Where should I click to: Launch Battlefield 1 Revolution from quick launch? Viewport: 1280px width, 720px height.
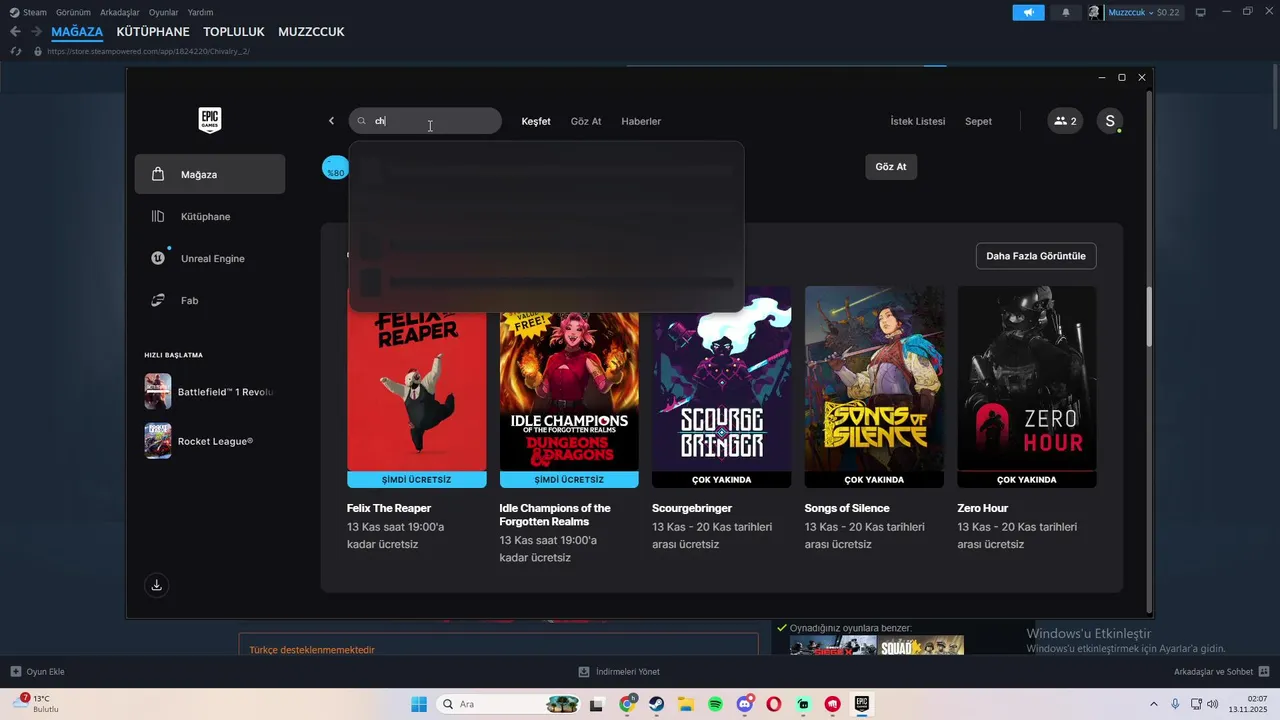click(209, 392)
